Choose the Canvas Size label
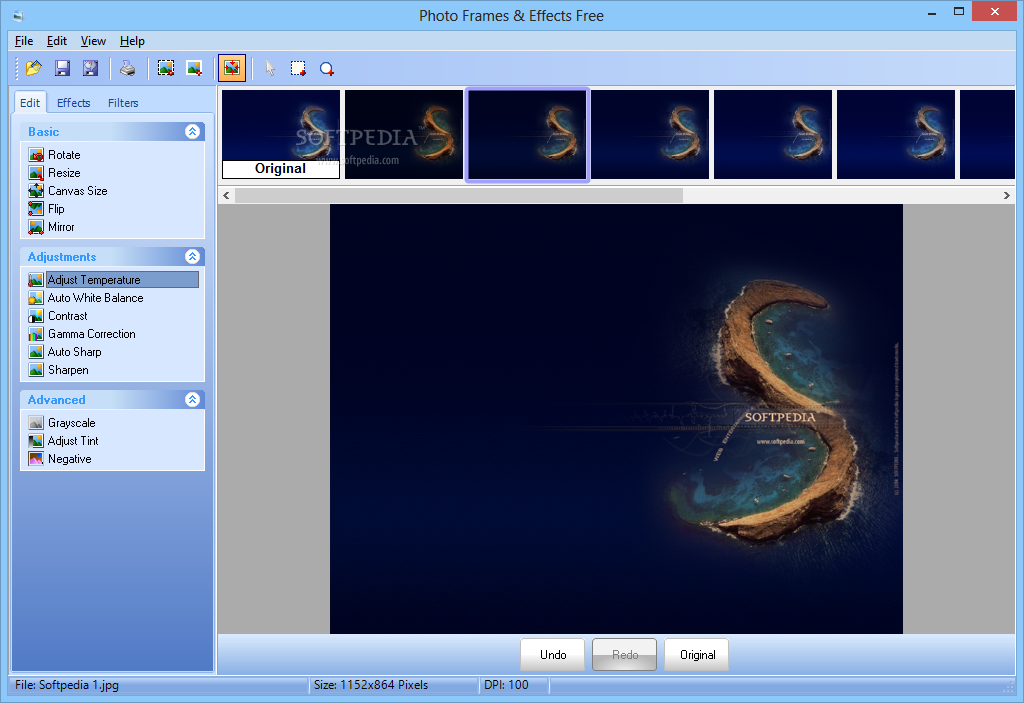The width and height of the screenshot is (1024, 703). coord(78,191)
